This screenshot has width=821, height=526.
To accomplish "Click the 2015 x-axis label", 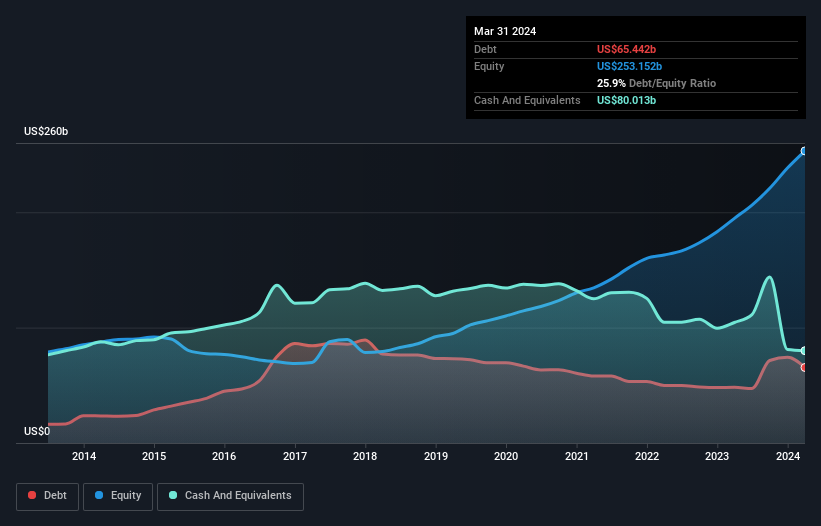I will pyautogui.click(x=154, y=456).
